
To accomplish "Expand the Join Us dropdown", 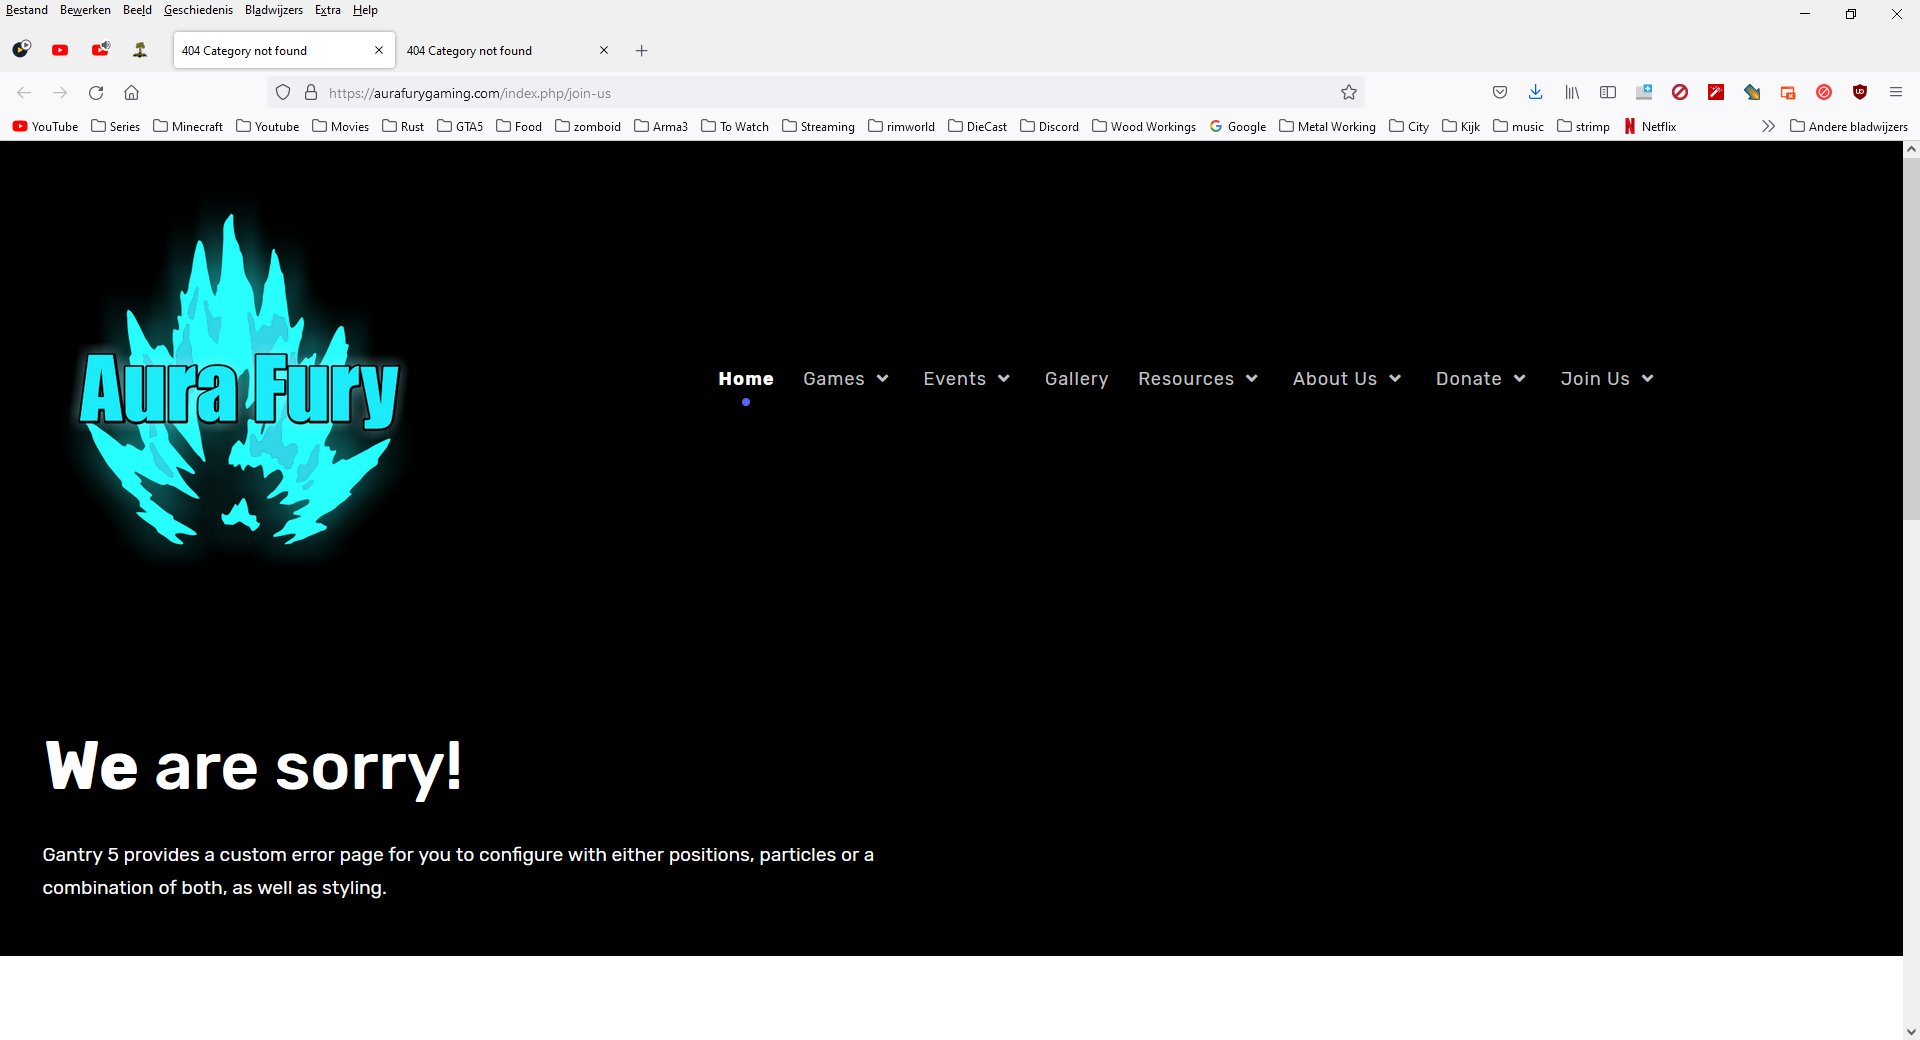I will pos(1607,379).
